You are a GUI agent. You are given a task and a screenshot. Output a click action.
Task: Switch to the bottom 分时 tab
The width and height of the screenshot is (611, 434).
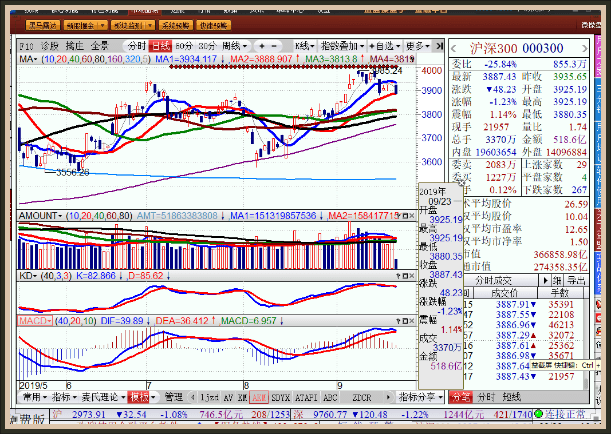[487, 397]
